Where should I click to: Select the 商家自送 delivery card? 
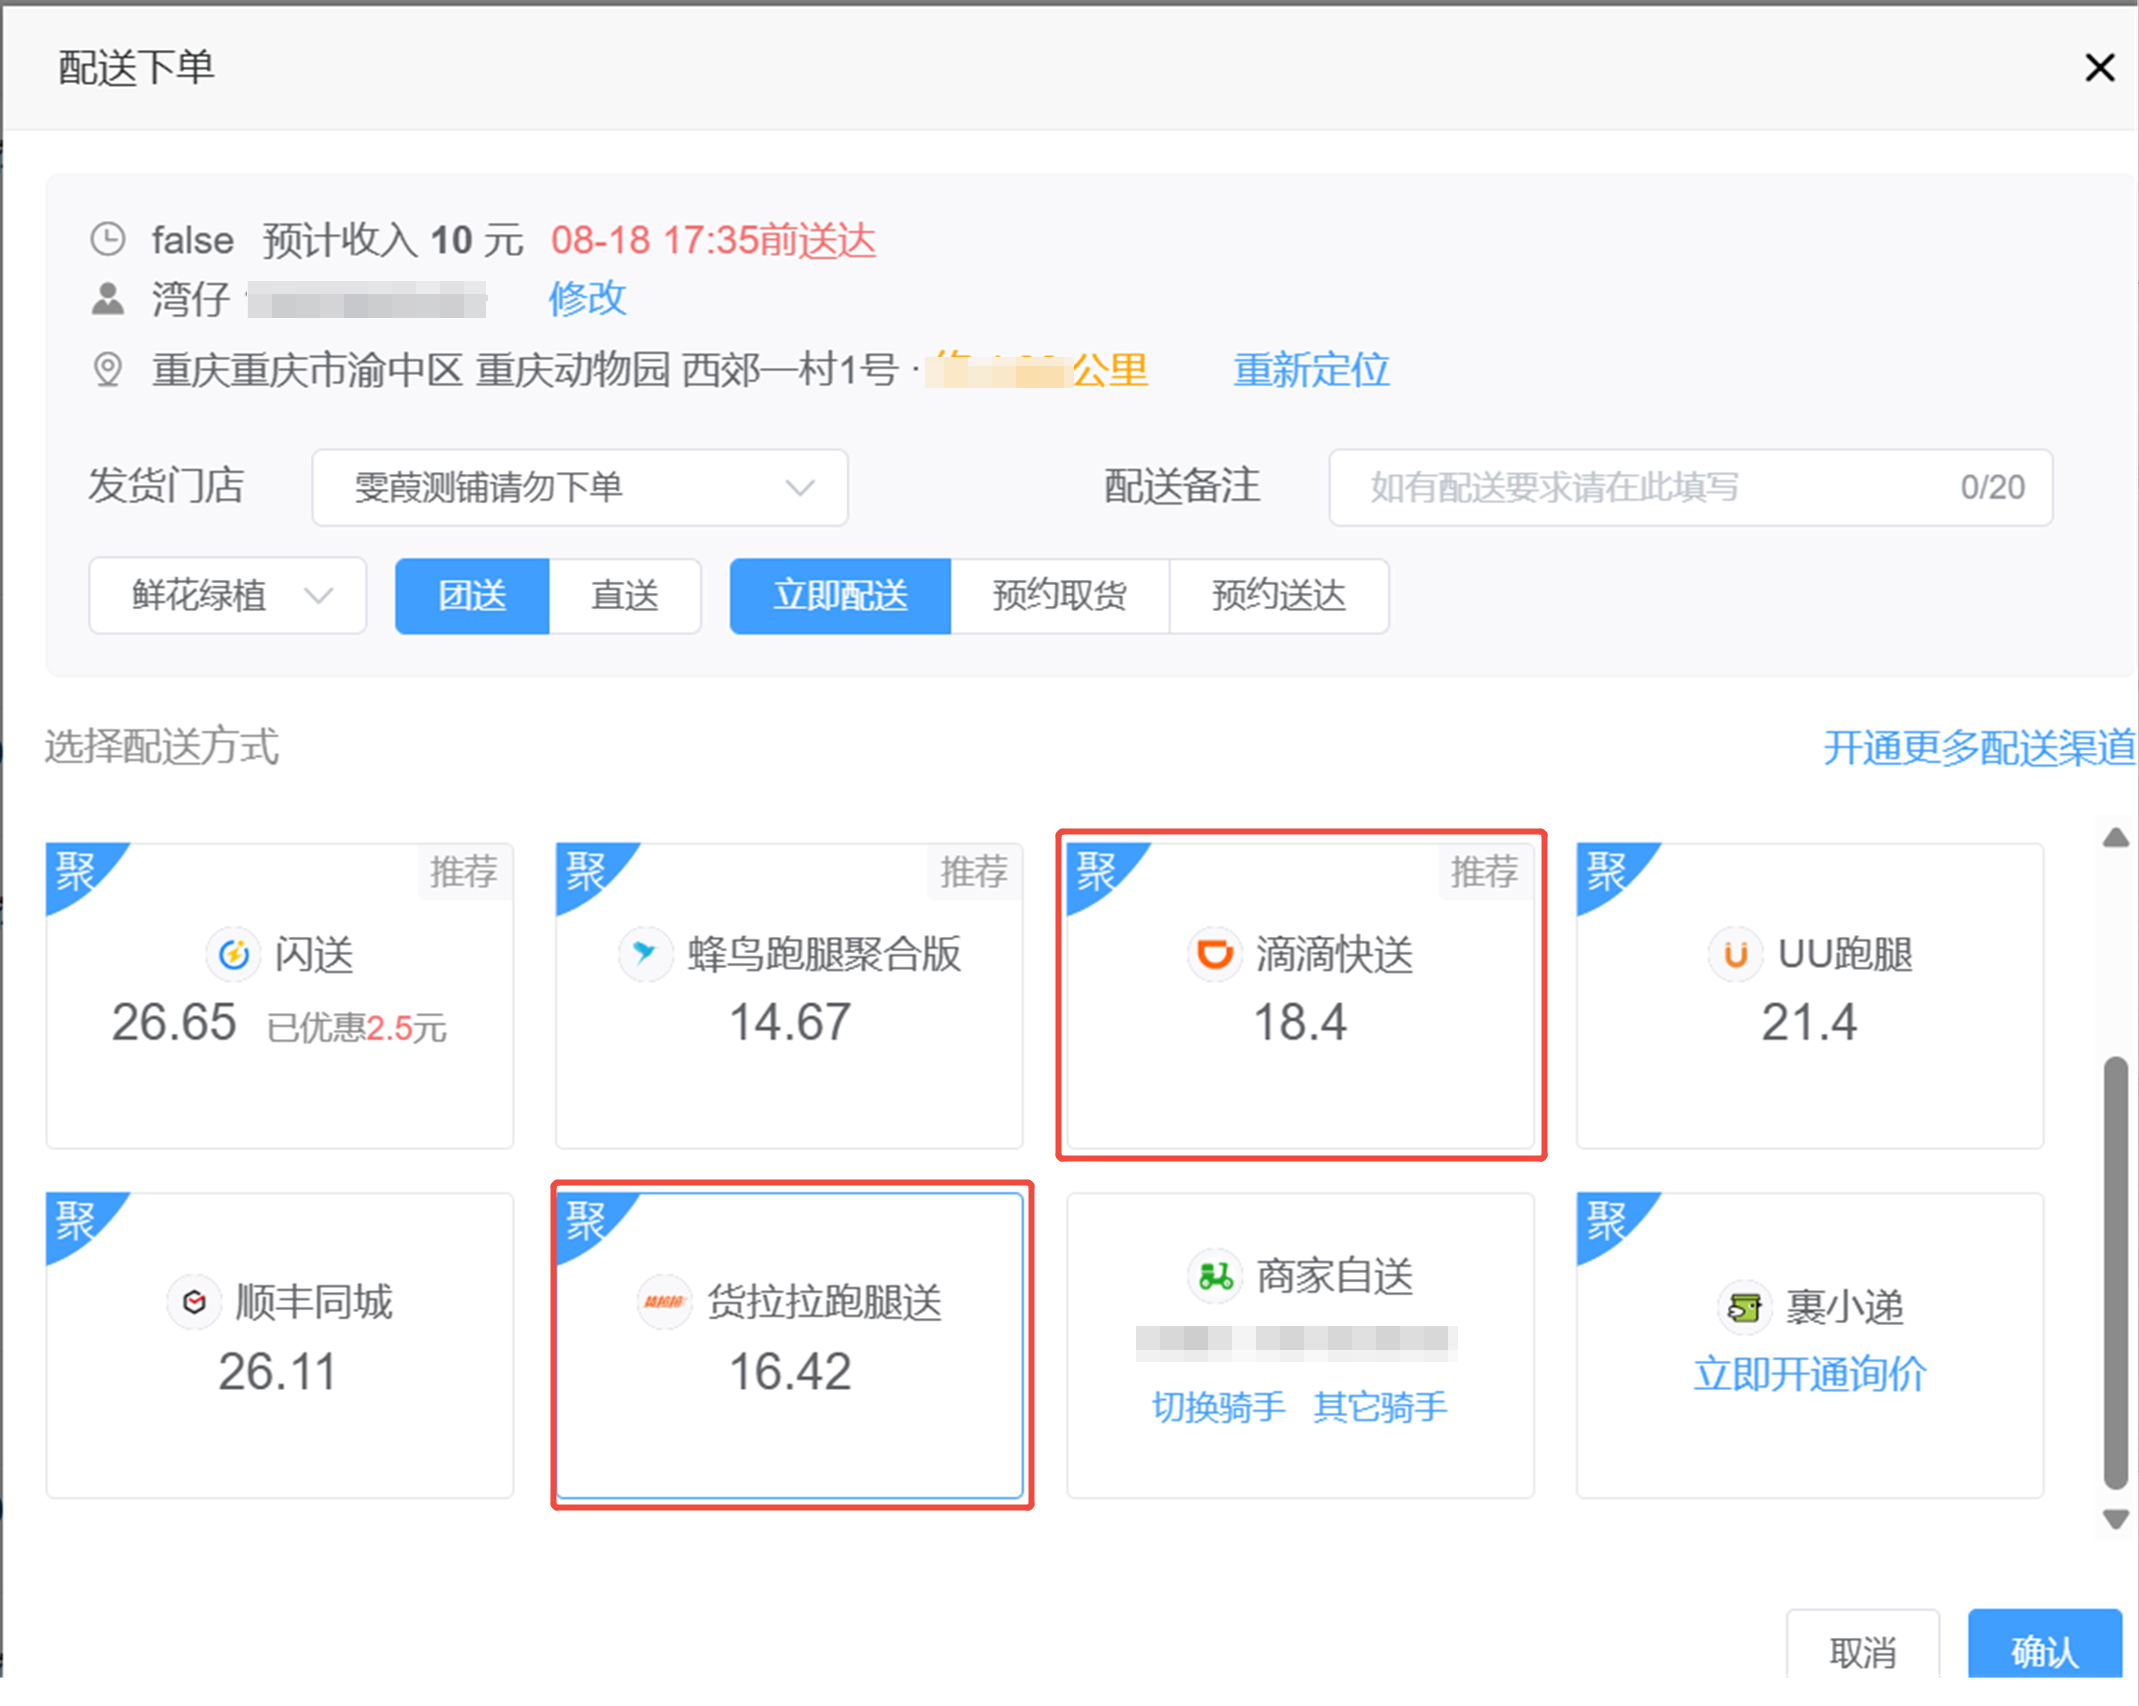pyautogui.click(x=1301, y=1345)
